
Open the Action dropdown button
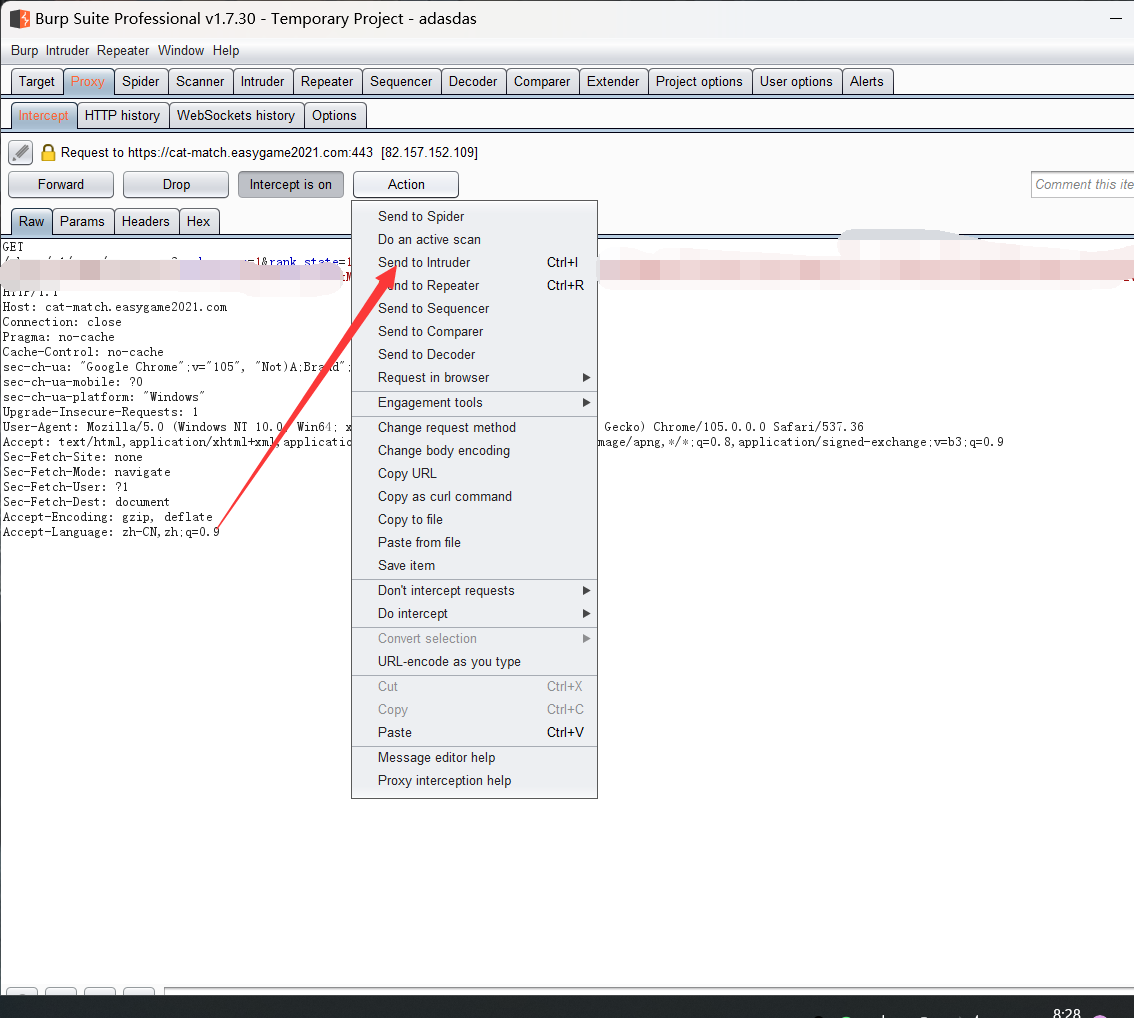406,184
